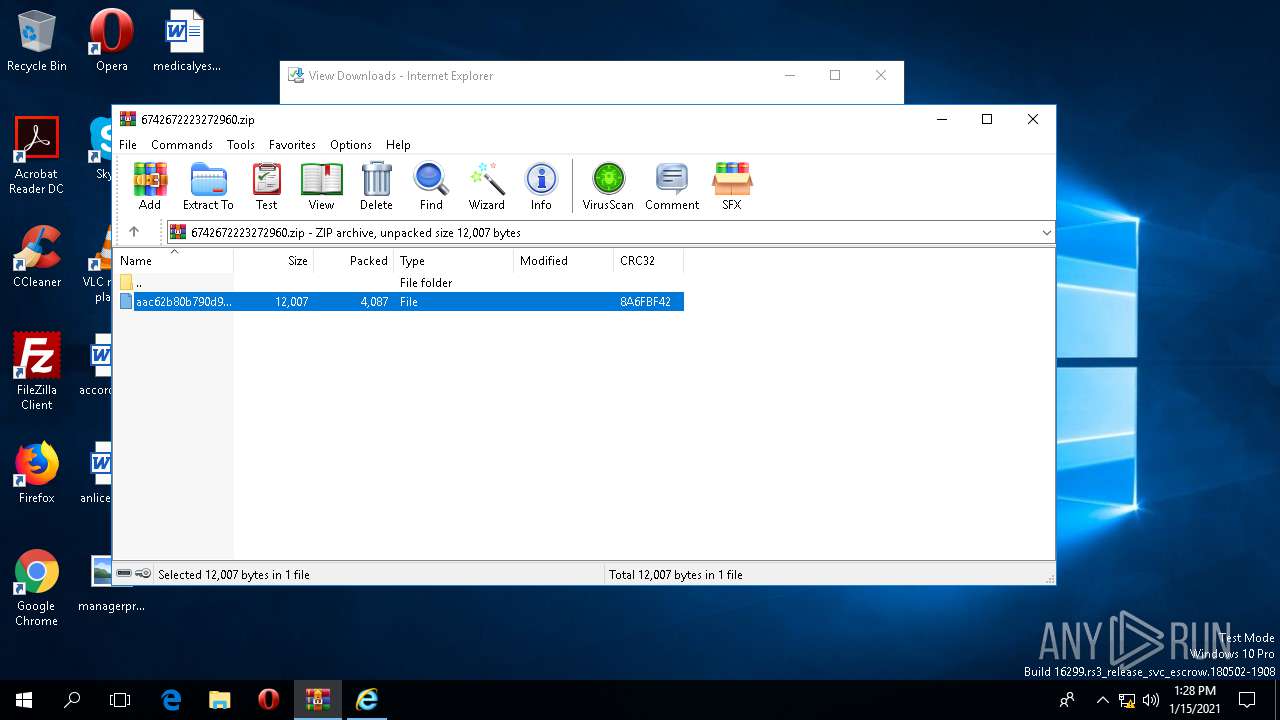Expand the archive path dropdown arrow
Image resolution: width=1280 pixels, height=720 pixels.
click(x=1046, y=232)
